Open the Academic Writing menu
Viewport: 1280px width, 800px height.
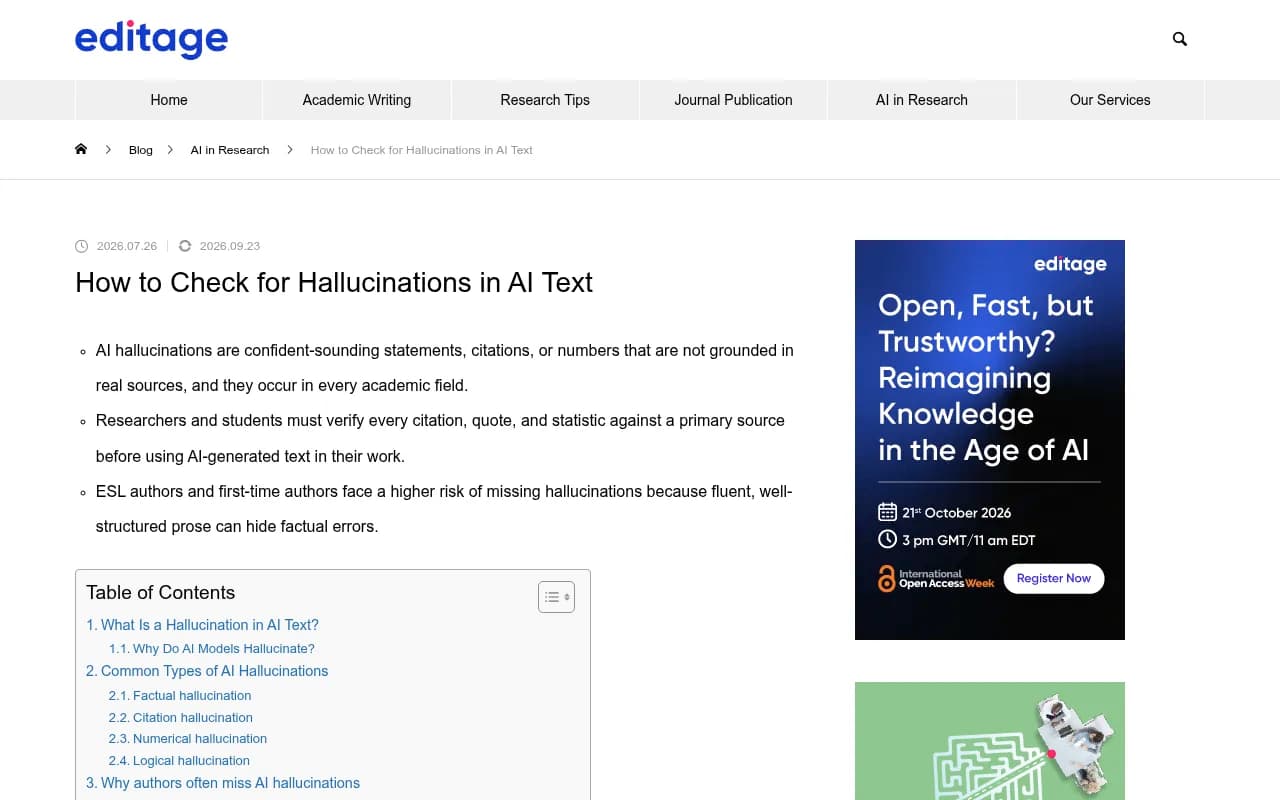point(357,100)
